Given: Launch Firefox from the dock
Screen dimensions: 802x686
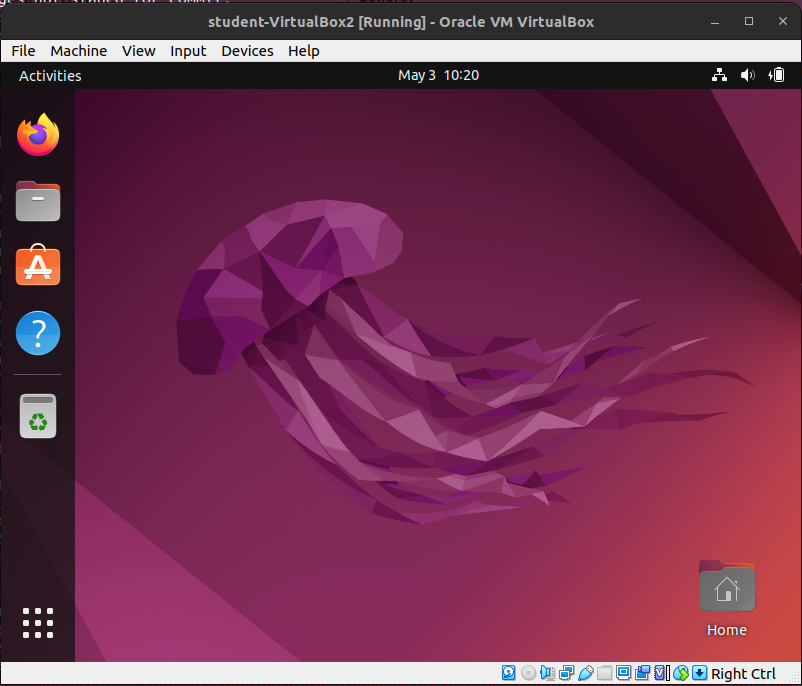Looking at the screenshot, I should pos(38,135).
